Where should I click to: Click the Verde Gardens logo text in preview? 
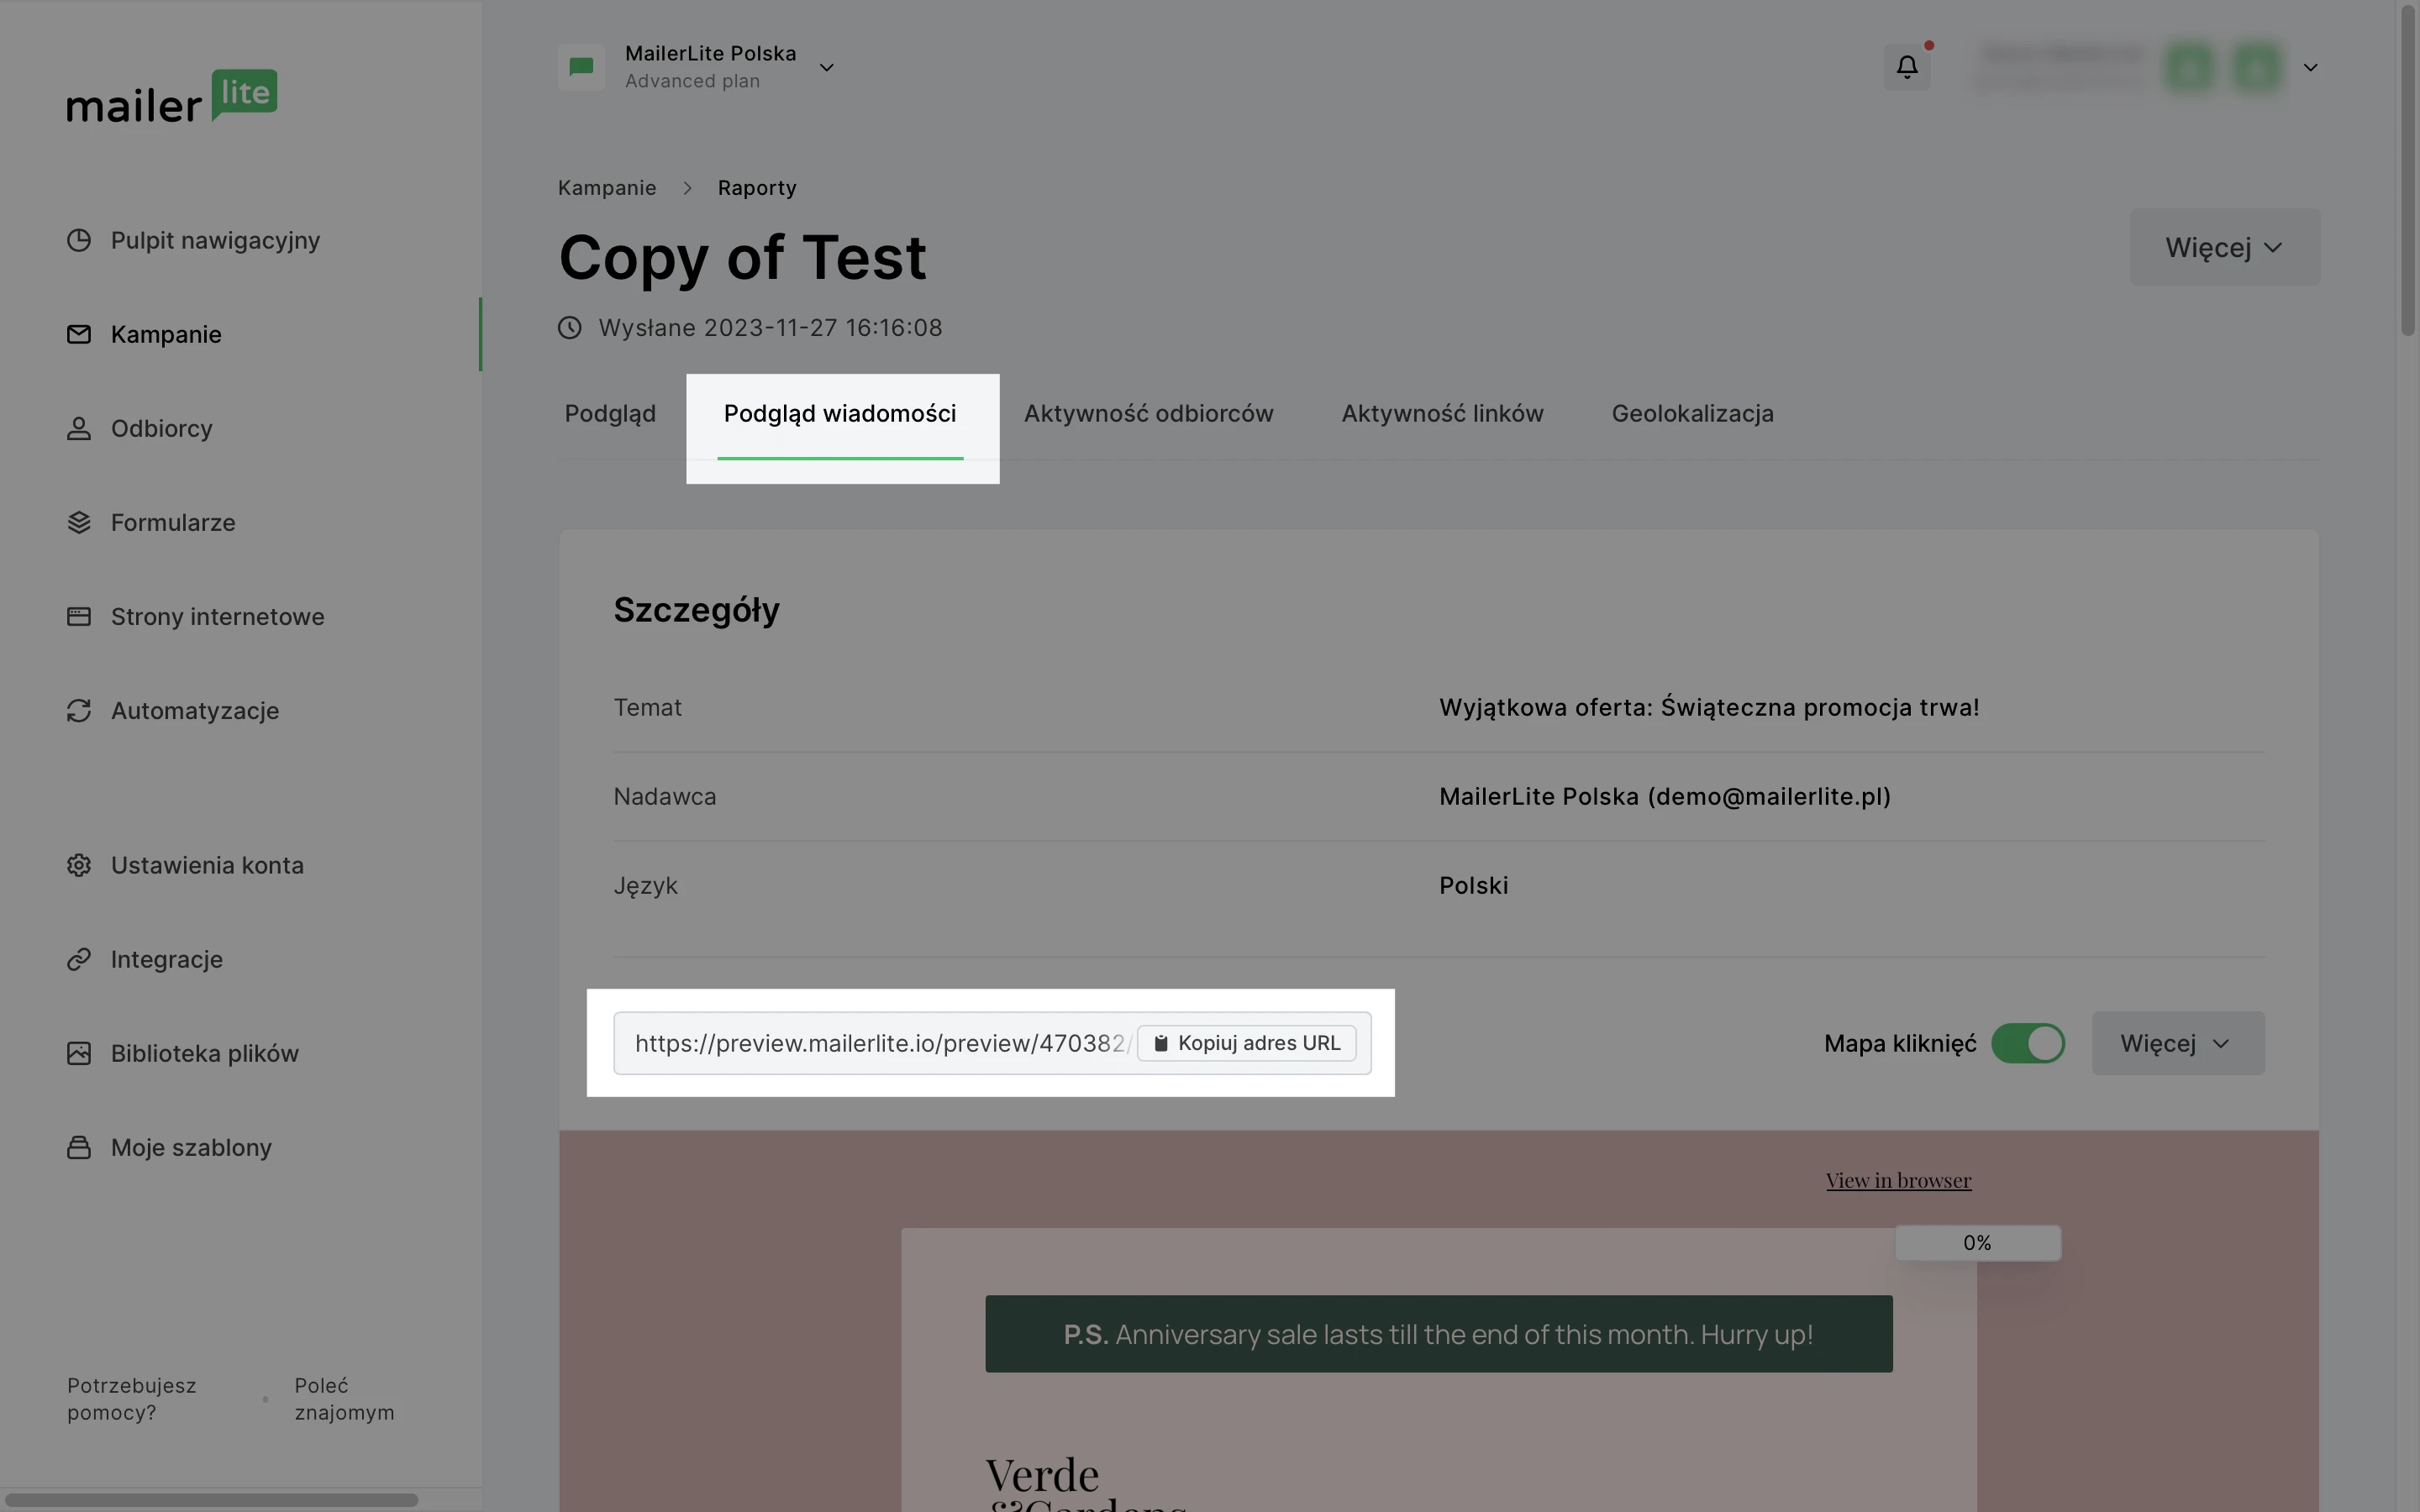pyautogui.click(x=1086, y=1484)
